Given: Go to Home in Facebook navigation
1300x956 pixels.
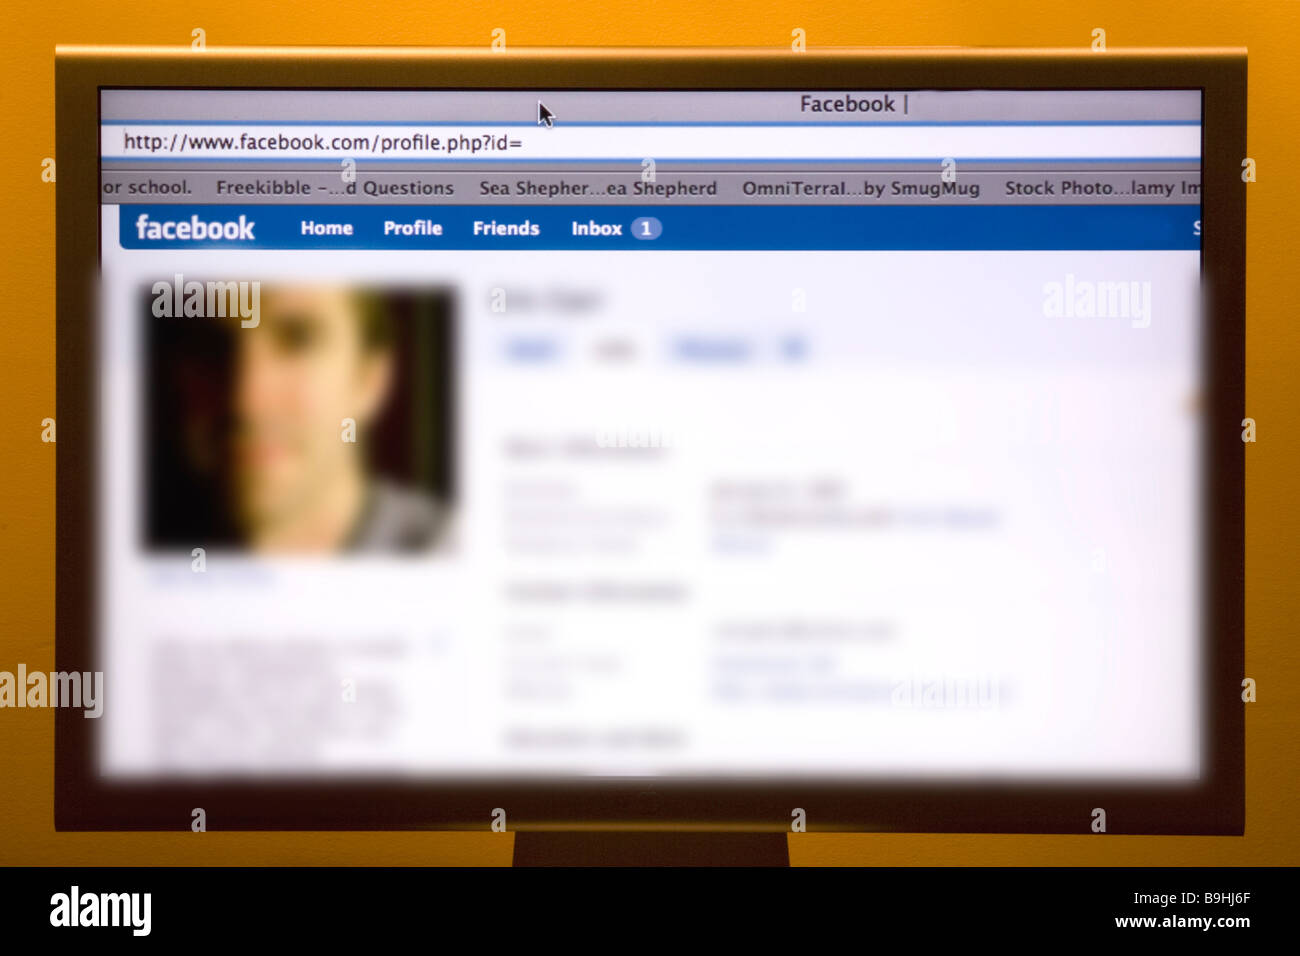Looking at the screenshot, I should click(x=327, y=228).
